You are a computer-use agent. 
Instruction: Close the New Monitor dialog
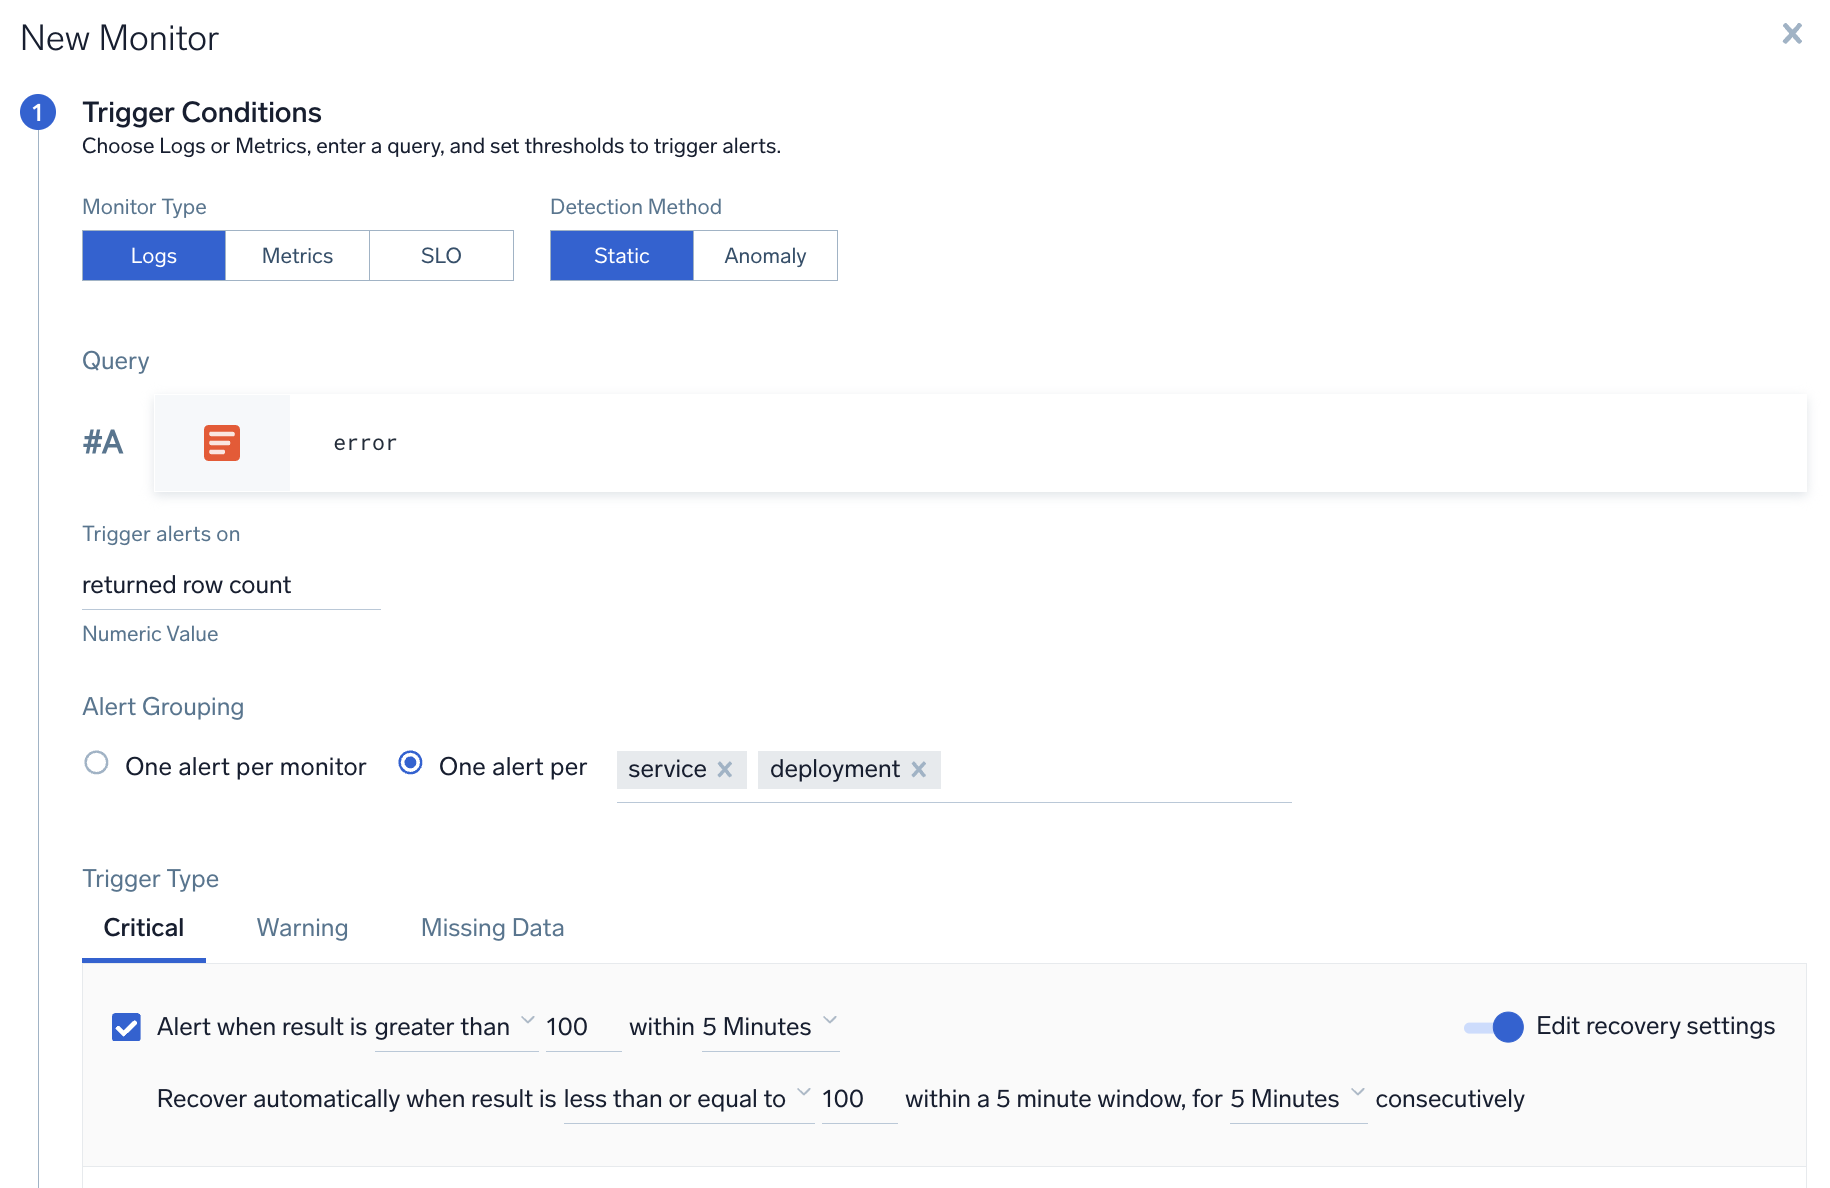point(1791,34)
